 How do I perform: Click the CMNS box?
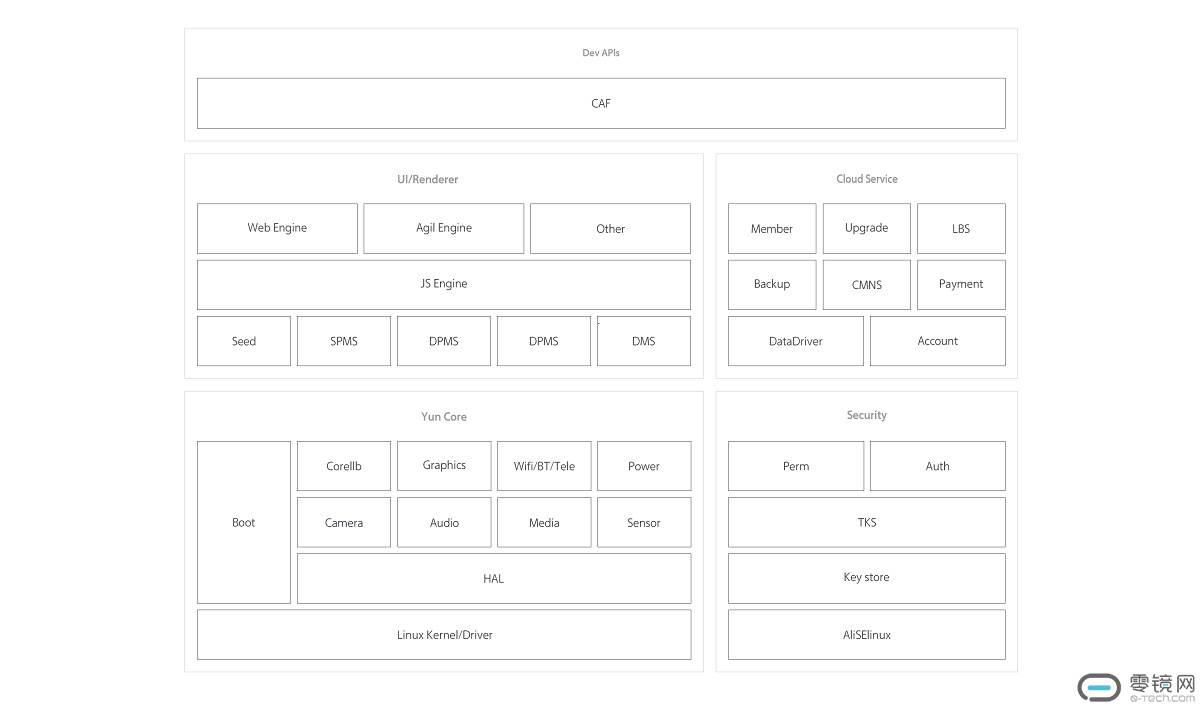(x=867, y=284)
